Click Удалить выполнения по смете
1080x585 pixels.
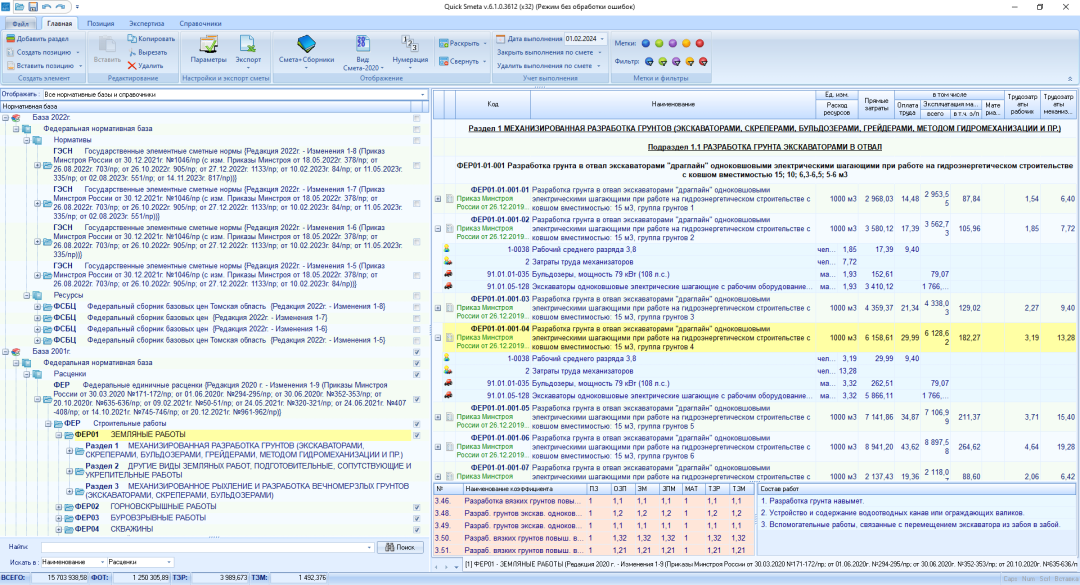[549, 66]
